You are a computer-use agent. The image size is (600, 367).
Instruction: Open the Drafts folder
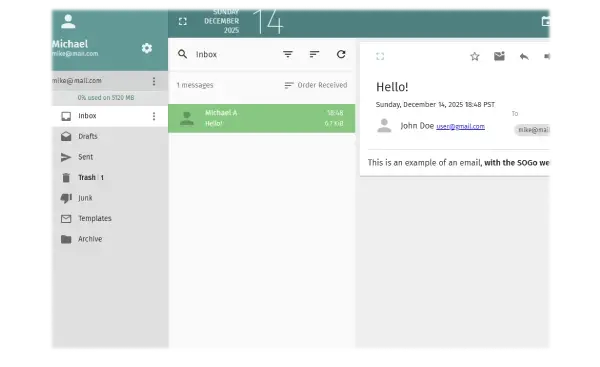110,136
